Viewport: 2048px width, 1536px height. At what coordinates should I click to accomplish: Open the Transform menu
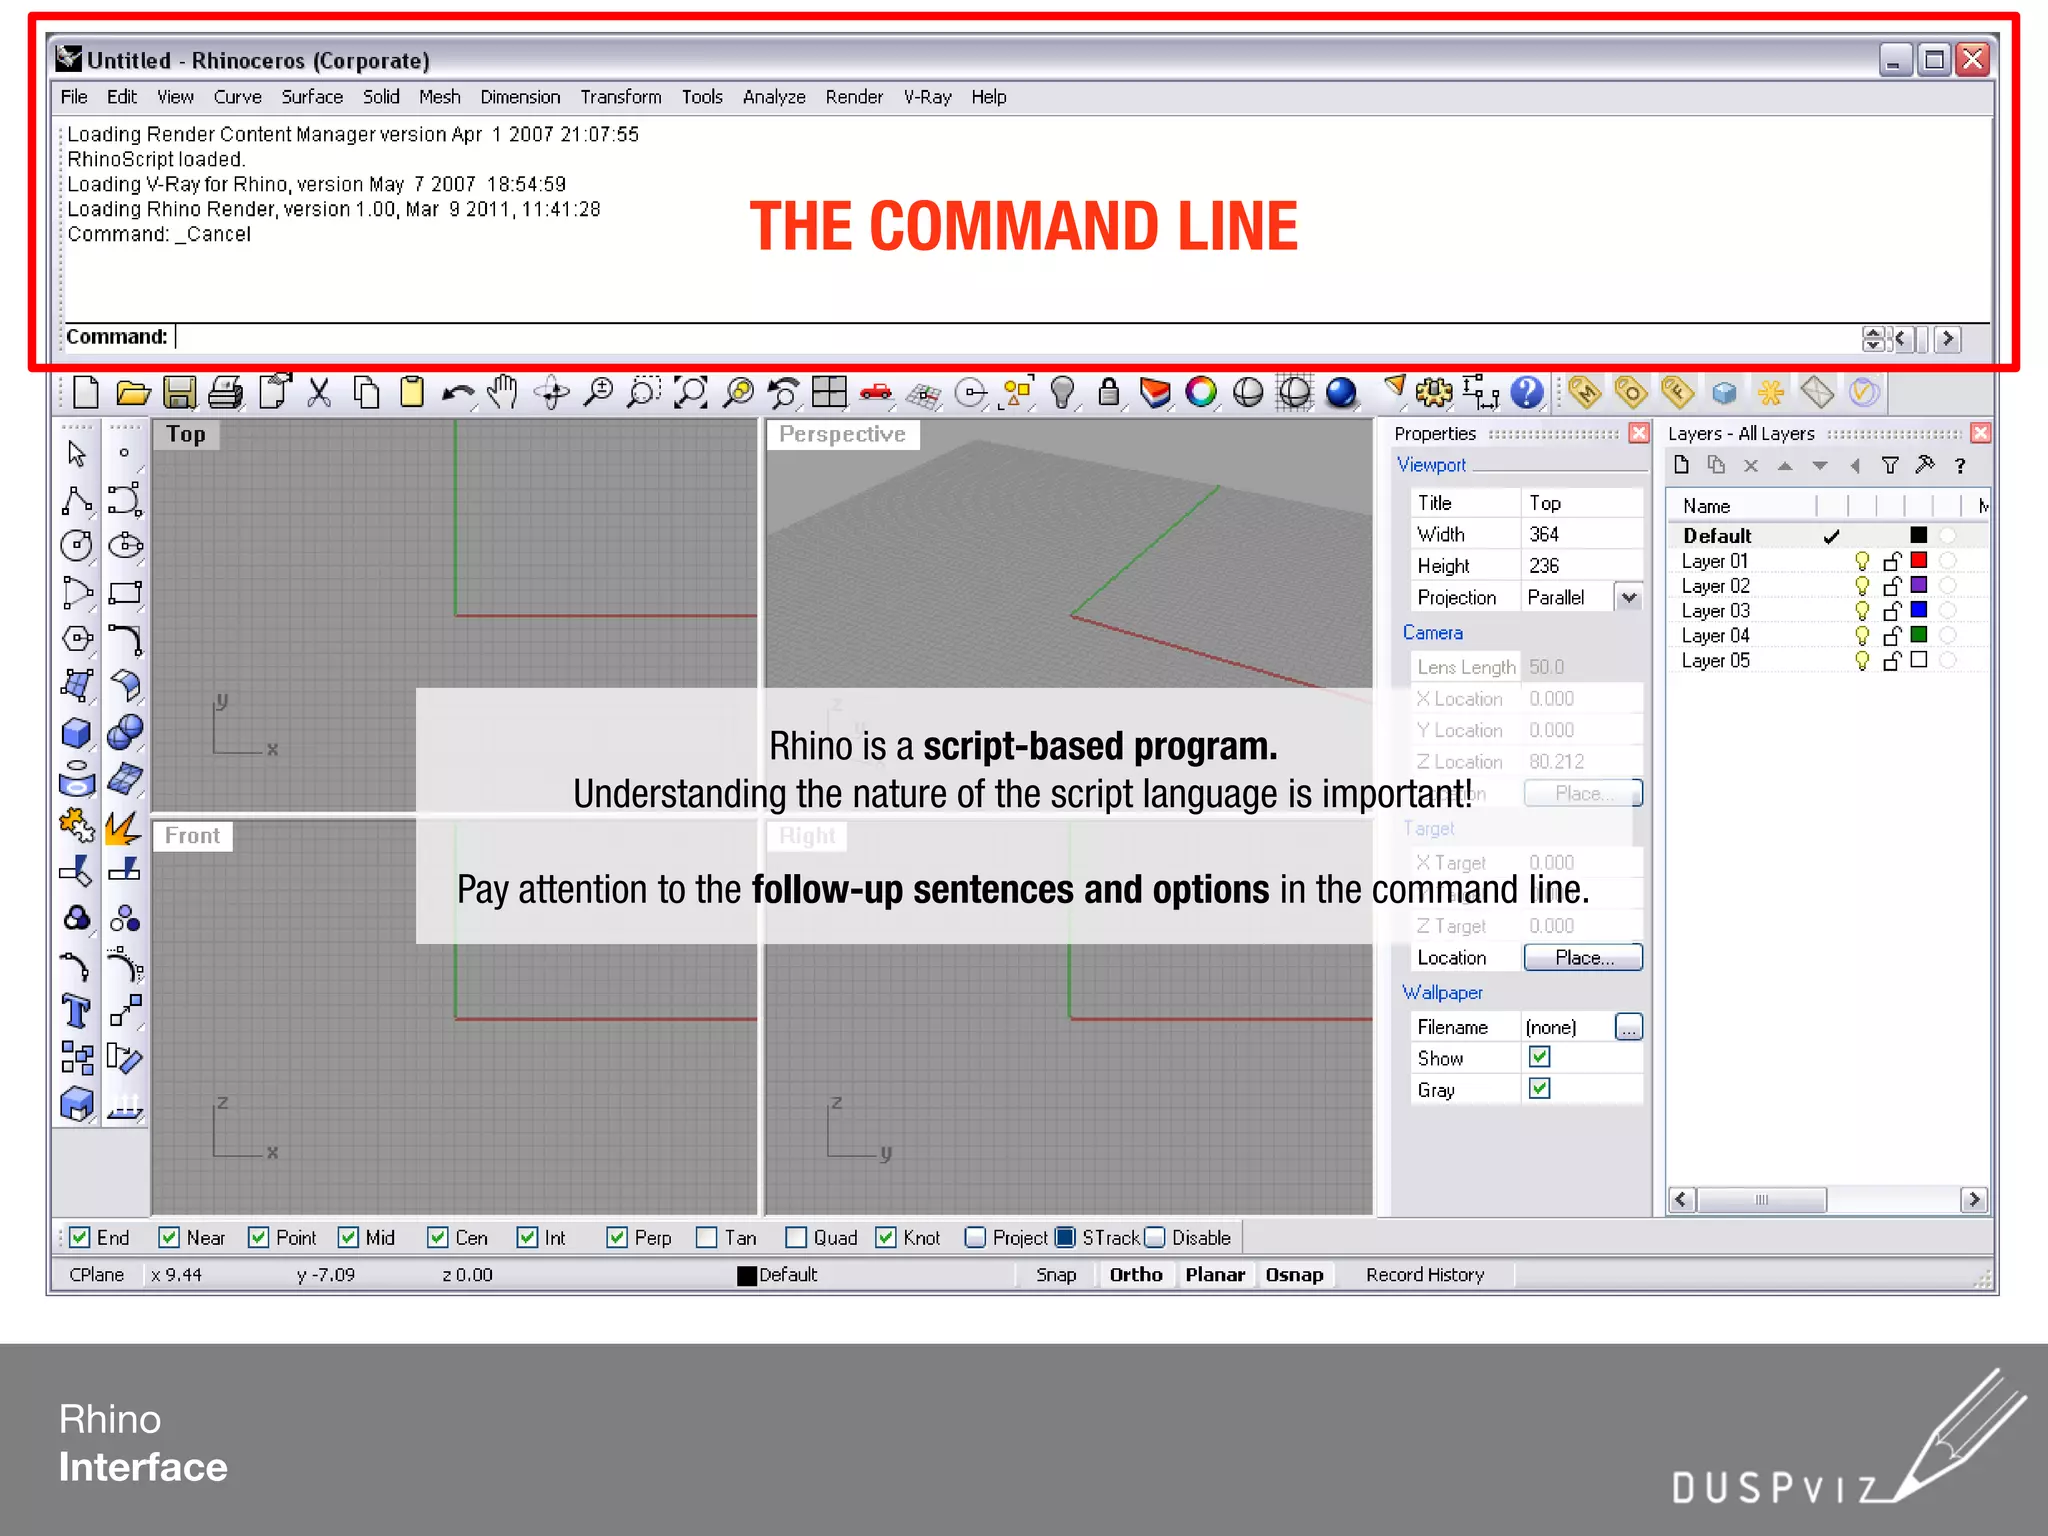pyautogui.click(x=621, y=97)
